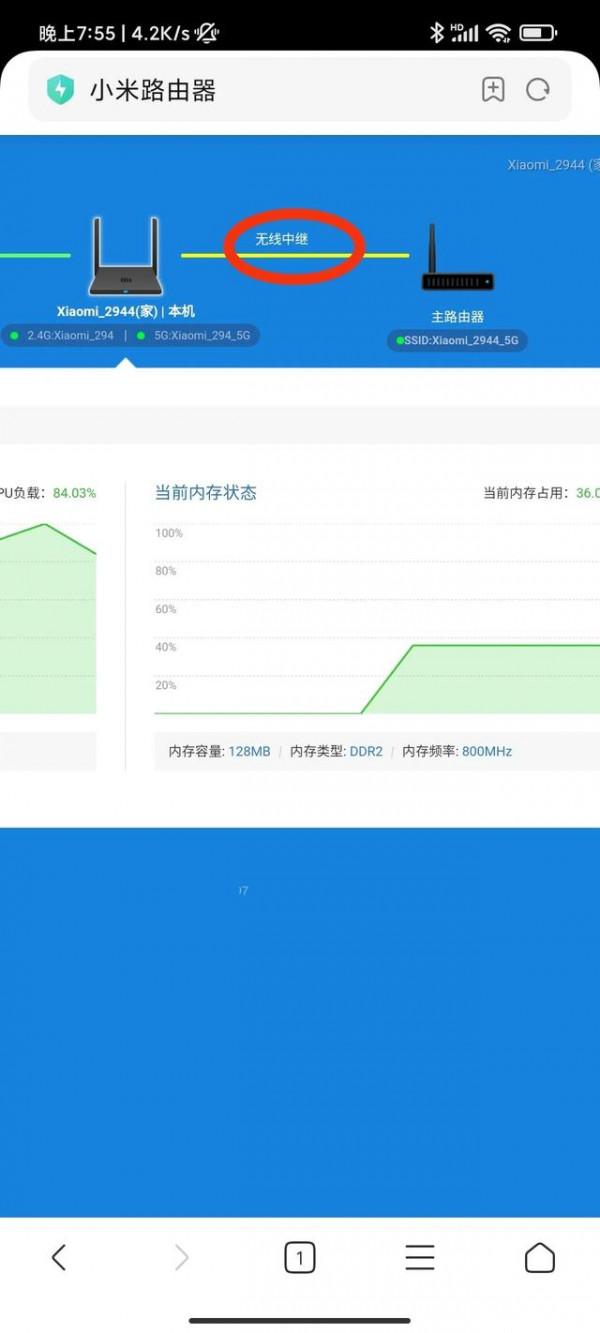
Task: Click the CPU load value 84.03%
Action: click(74, 493)
